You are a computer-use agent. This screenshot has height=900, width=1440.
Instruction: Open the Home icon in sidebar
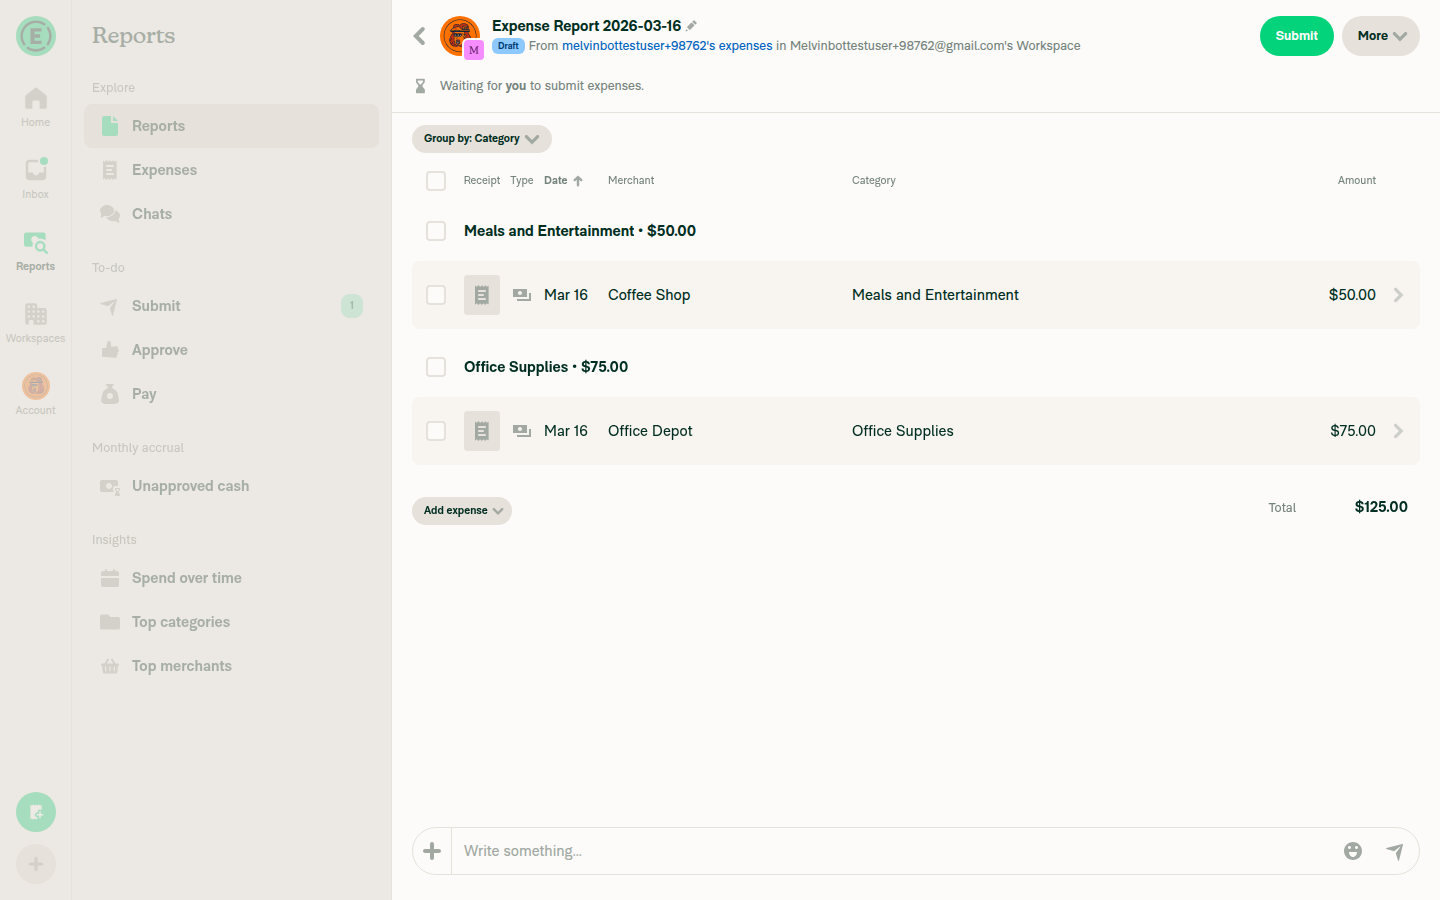coord(35,100)
